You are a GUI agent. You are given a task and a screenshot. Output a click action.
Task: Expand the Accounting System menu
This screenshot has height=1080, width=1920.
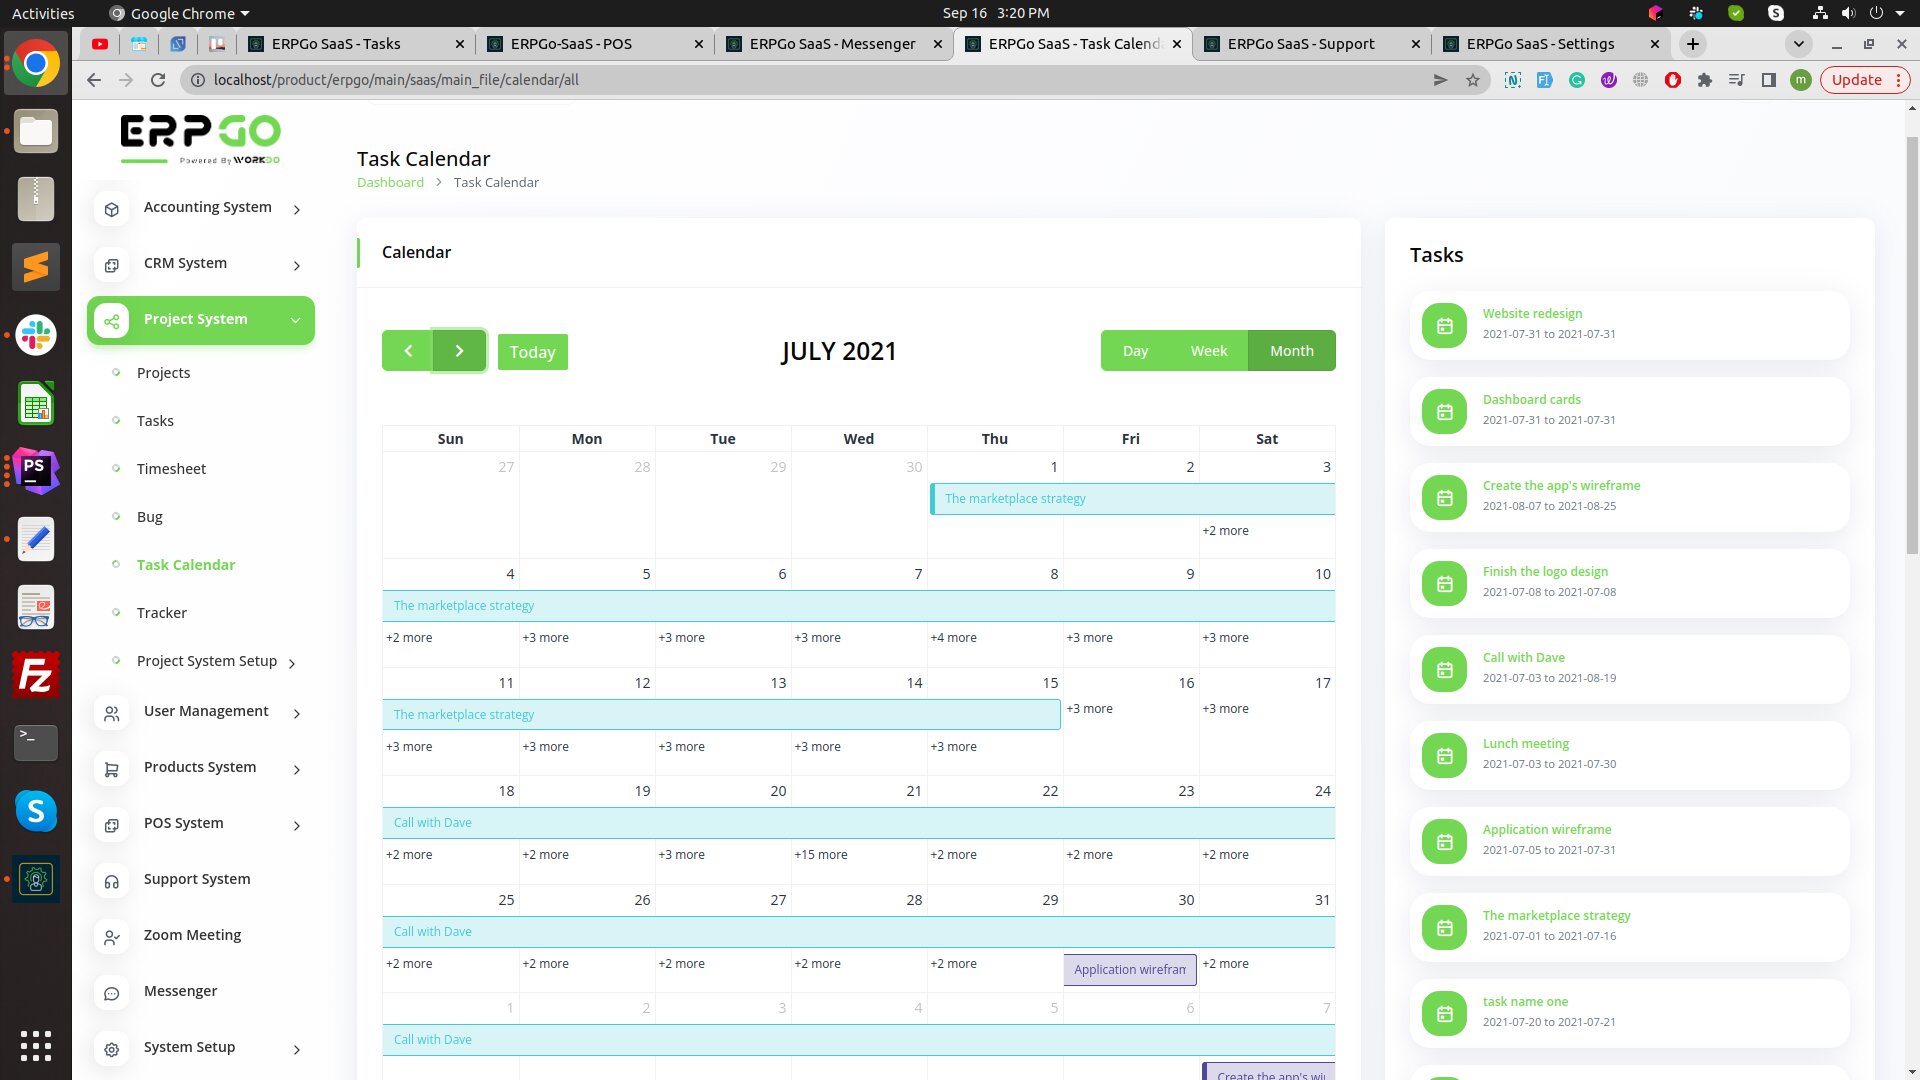coord(207,208)
